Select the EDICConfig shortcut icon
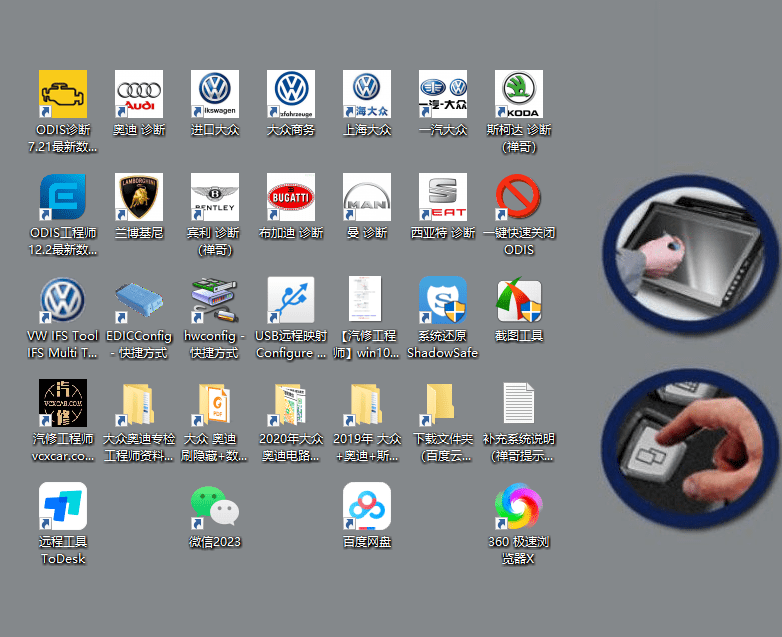The width and height of the screenshot is (782, 637). pos(139,301)
